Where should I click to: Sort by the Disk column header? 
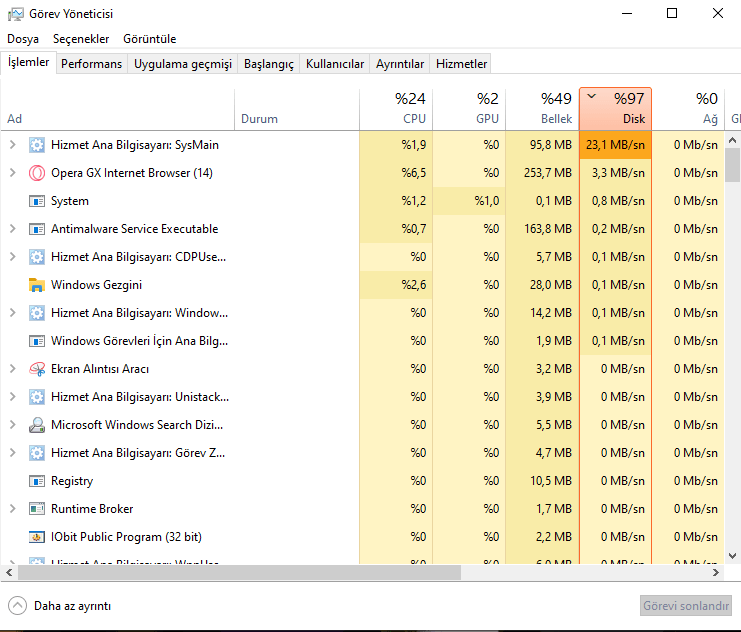pos(615,109)
